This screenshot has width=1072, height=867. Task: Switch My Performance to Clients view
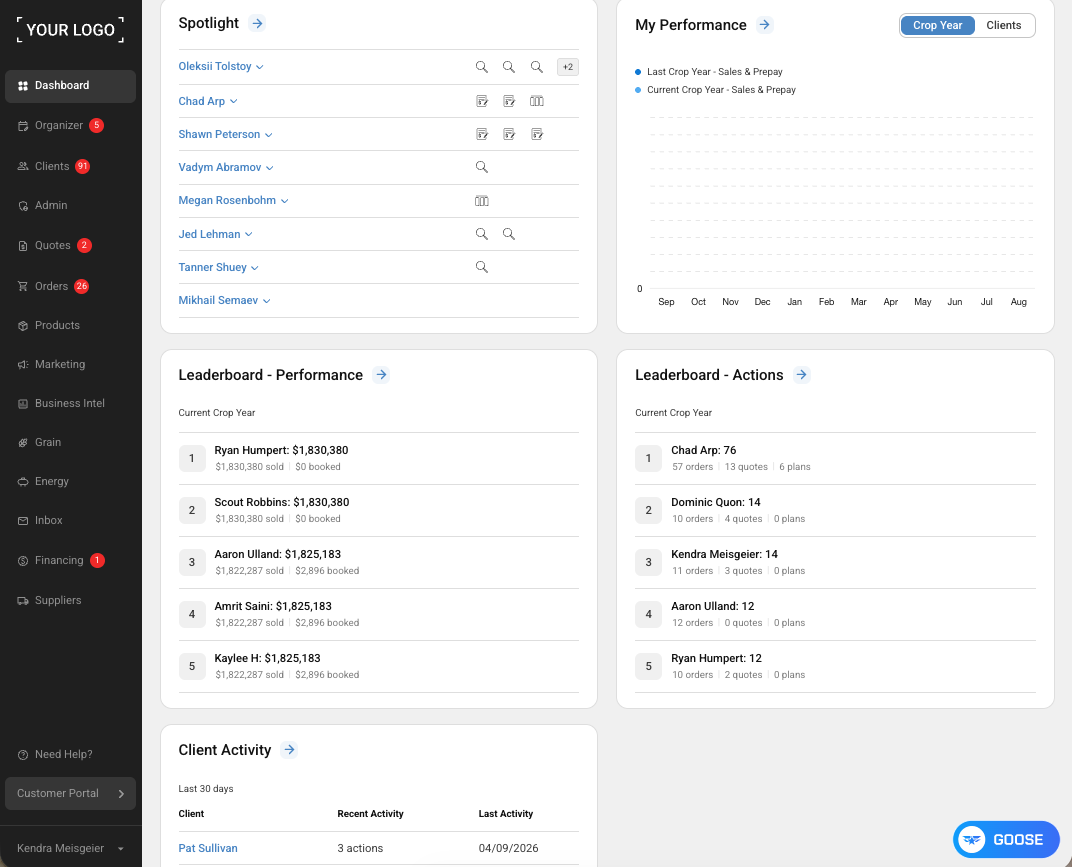1003,25
